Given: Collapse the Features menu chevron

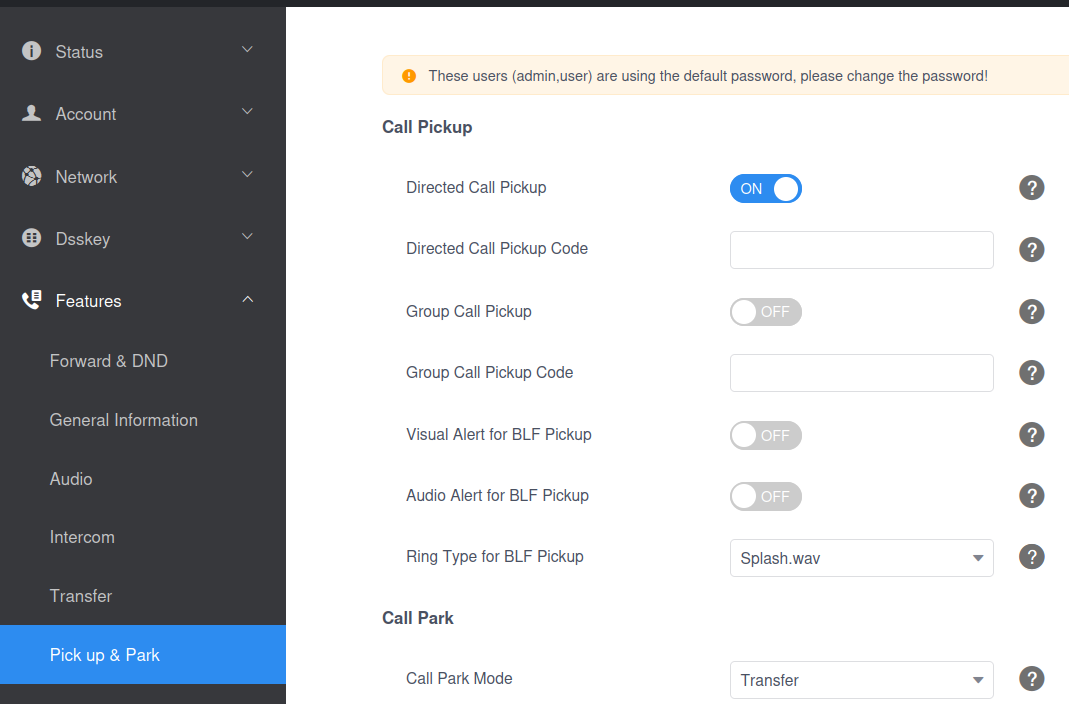Looking at the screenshot, I should click(247, 299).
